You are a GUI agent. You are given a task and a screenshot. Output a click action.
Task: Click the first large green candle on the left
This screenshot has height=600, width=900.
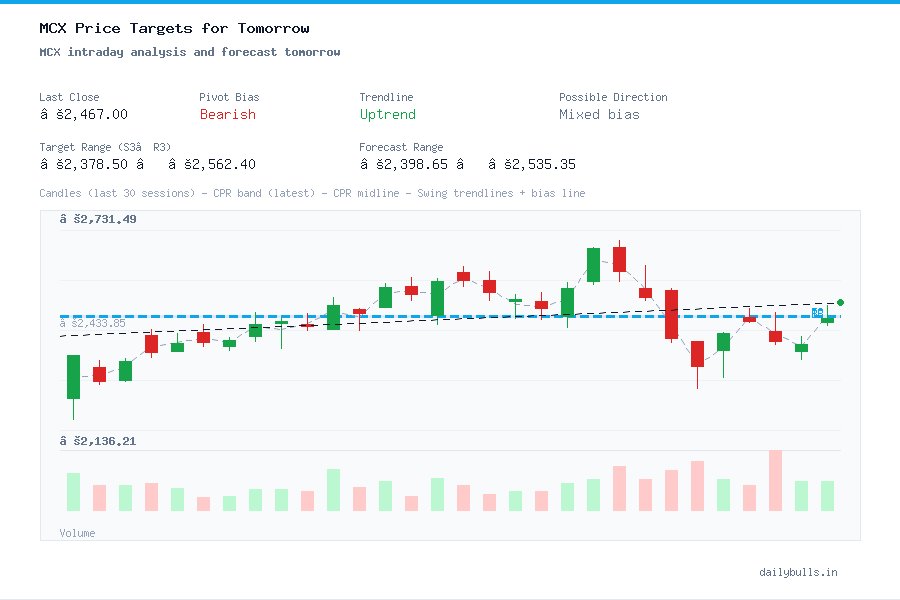point(72,378)
